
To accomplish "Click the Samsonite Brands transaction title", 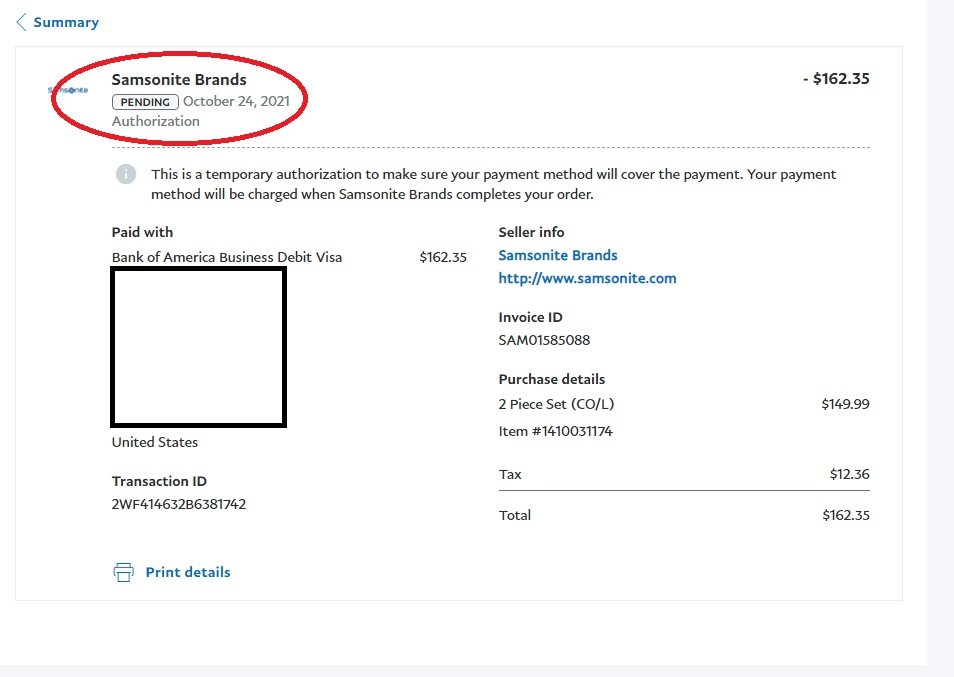I will 179,79.
